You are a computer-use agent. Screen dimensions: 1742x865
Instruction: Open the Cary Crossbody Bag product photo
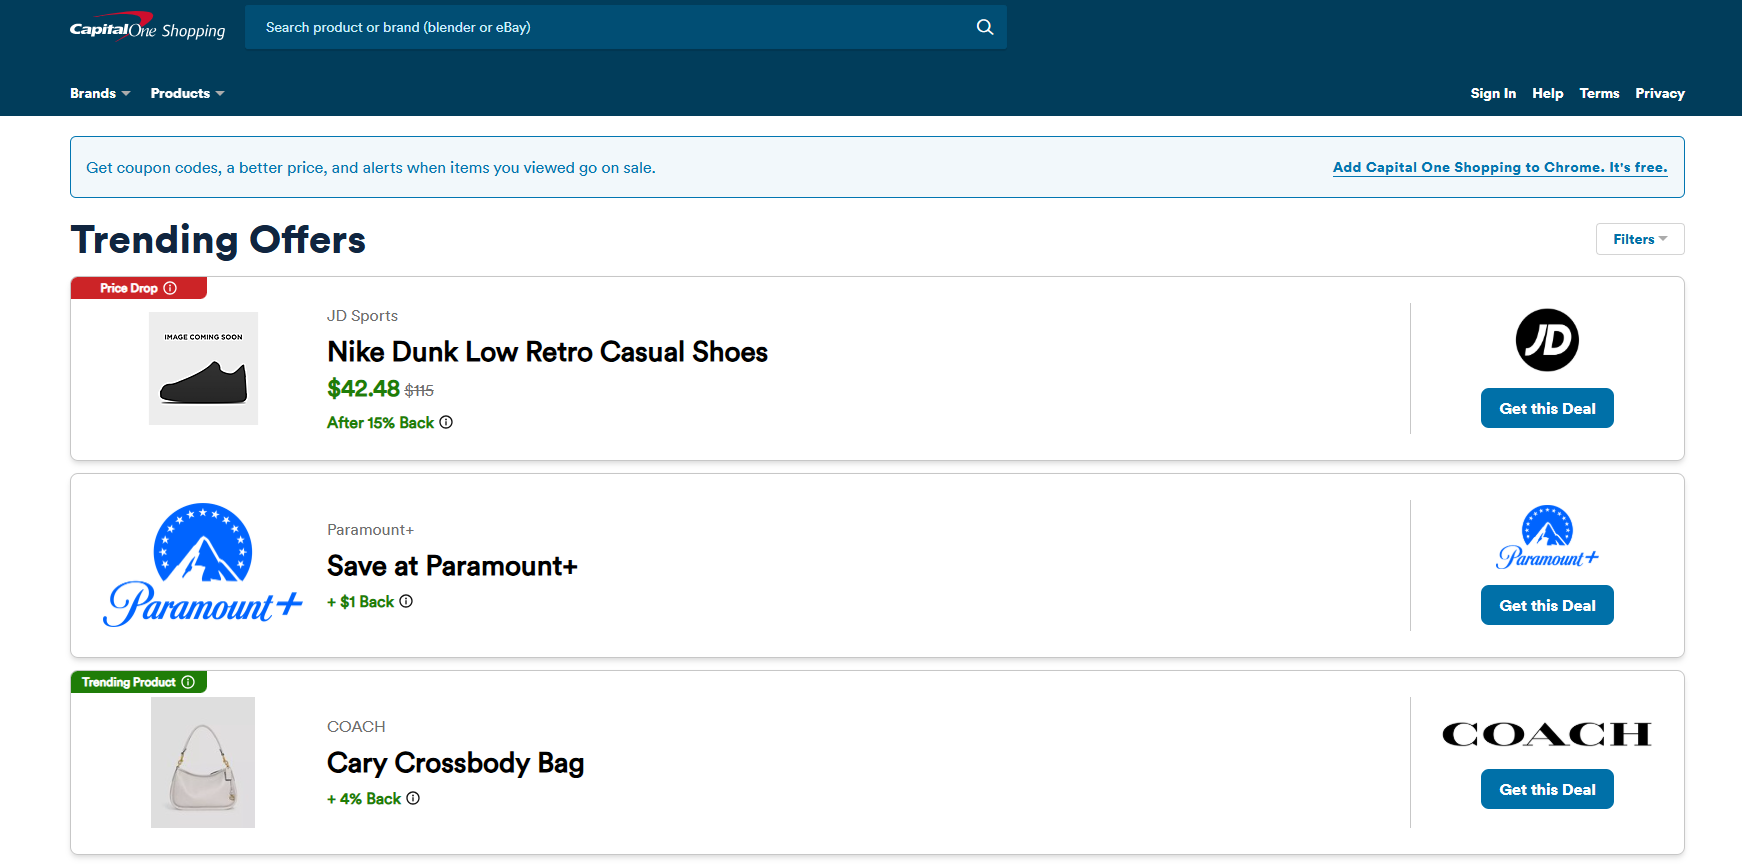pos(203,762)
